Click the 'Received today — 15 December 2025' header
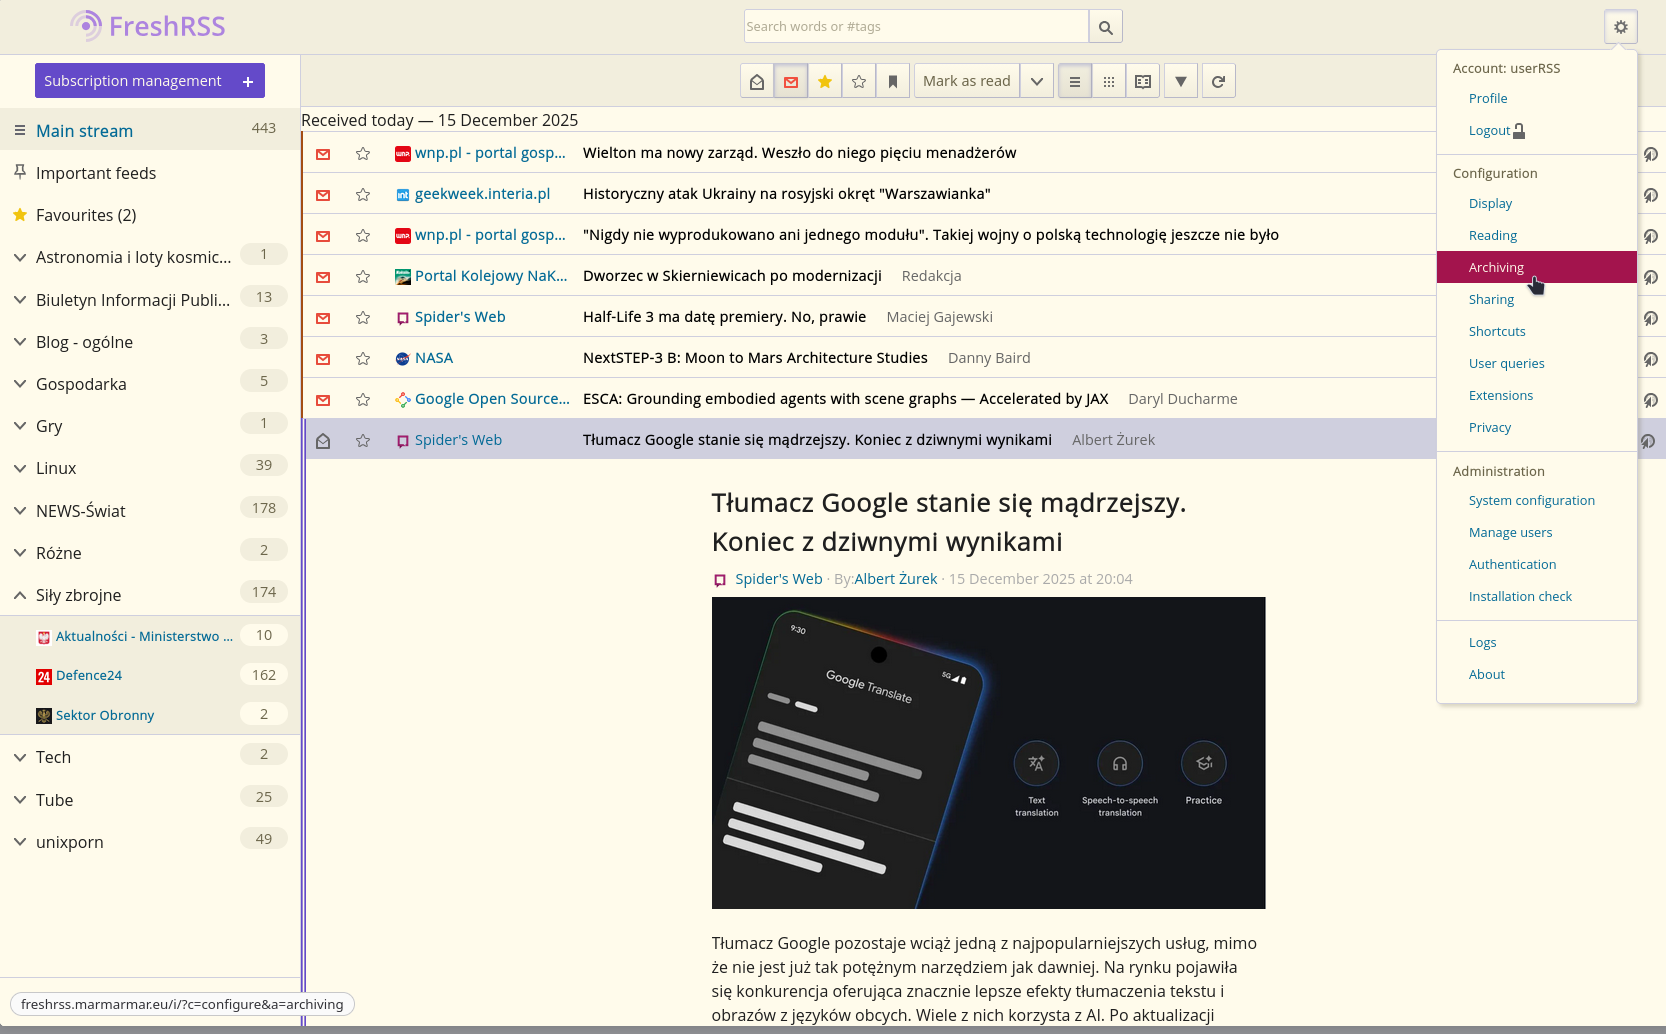 [440, 120]
